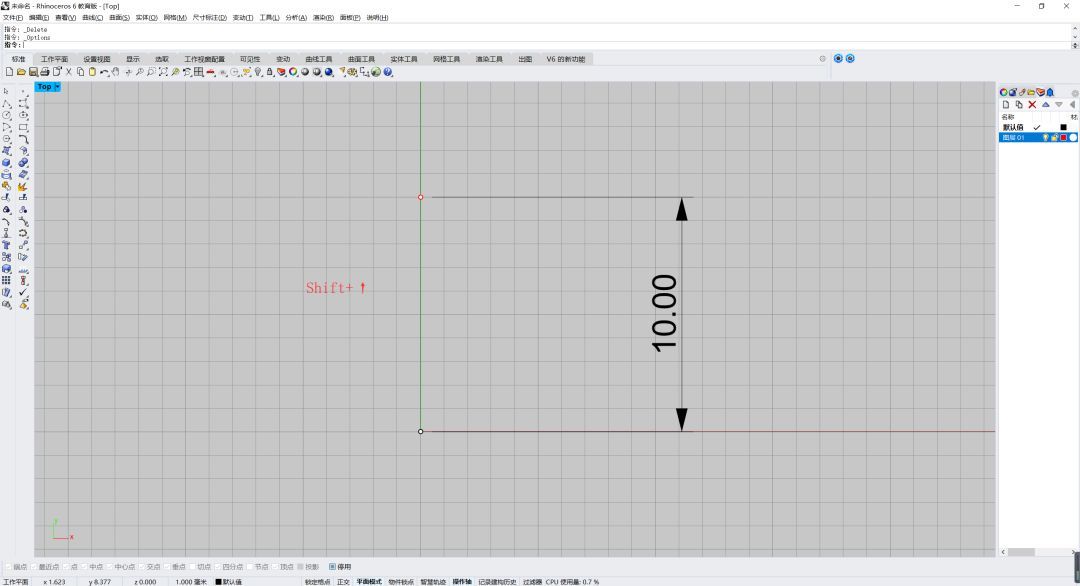The width and height of the screenshot is (1080, 586).
Task: Open the 曲线(C) menu
Action: [92, 18]
